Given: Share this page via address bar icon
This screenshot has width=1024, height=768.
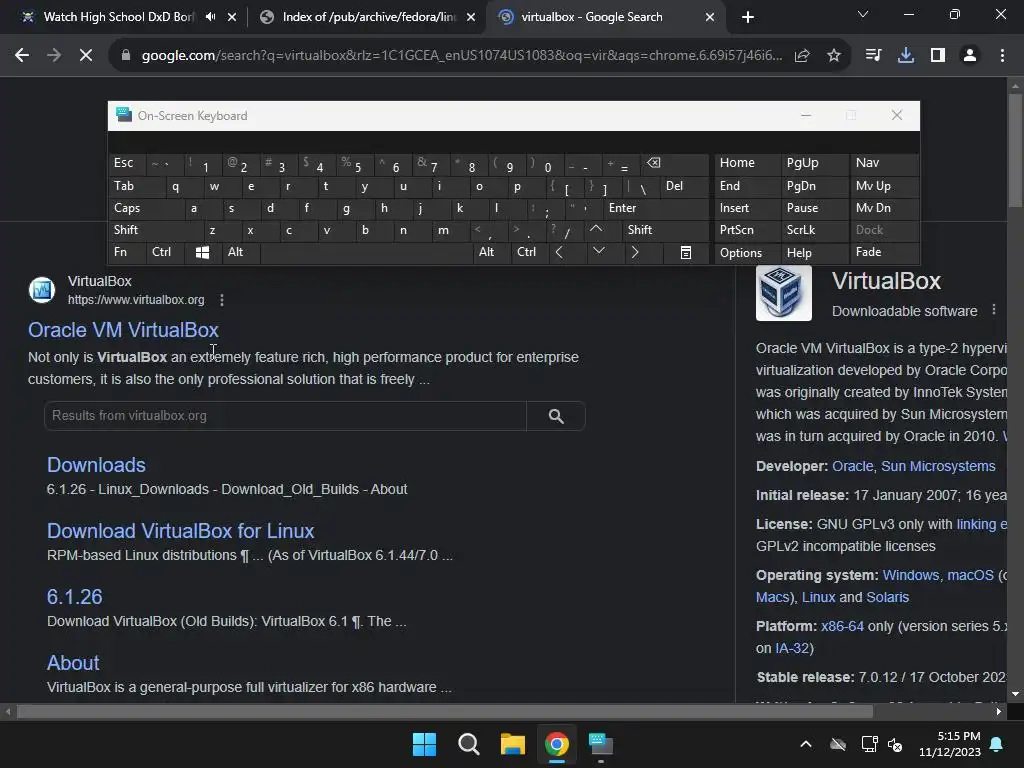Looking at the screenshot, I should pos(802,56).
